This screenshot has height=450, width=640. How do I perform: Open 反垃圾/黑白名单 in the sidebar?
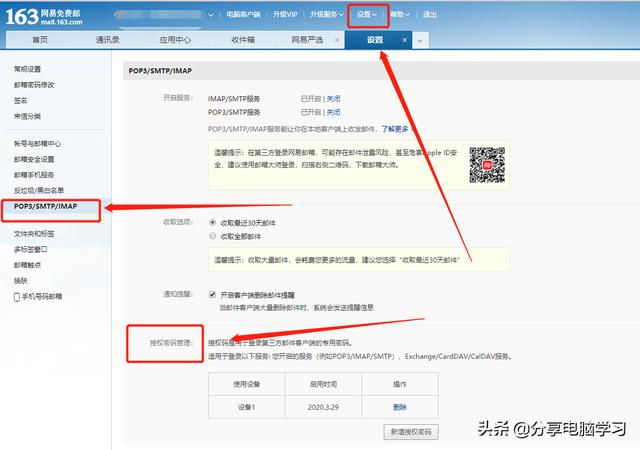[39, 190]
